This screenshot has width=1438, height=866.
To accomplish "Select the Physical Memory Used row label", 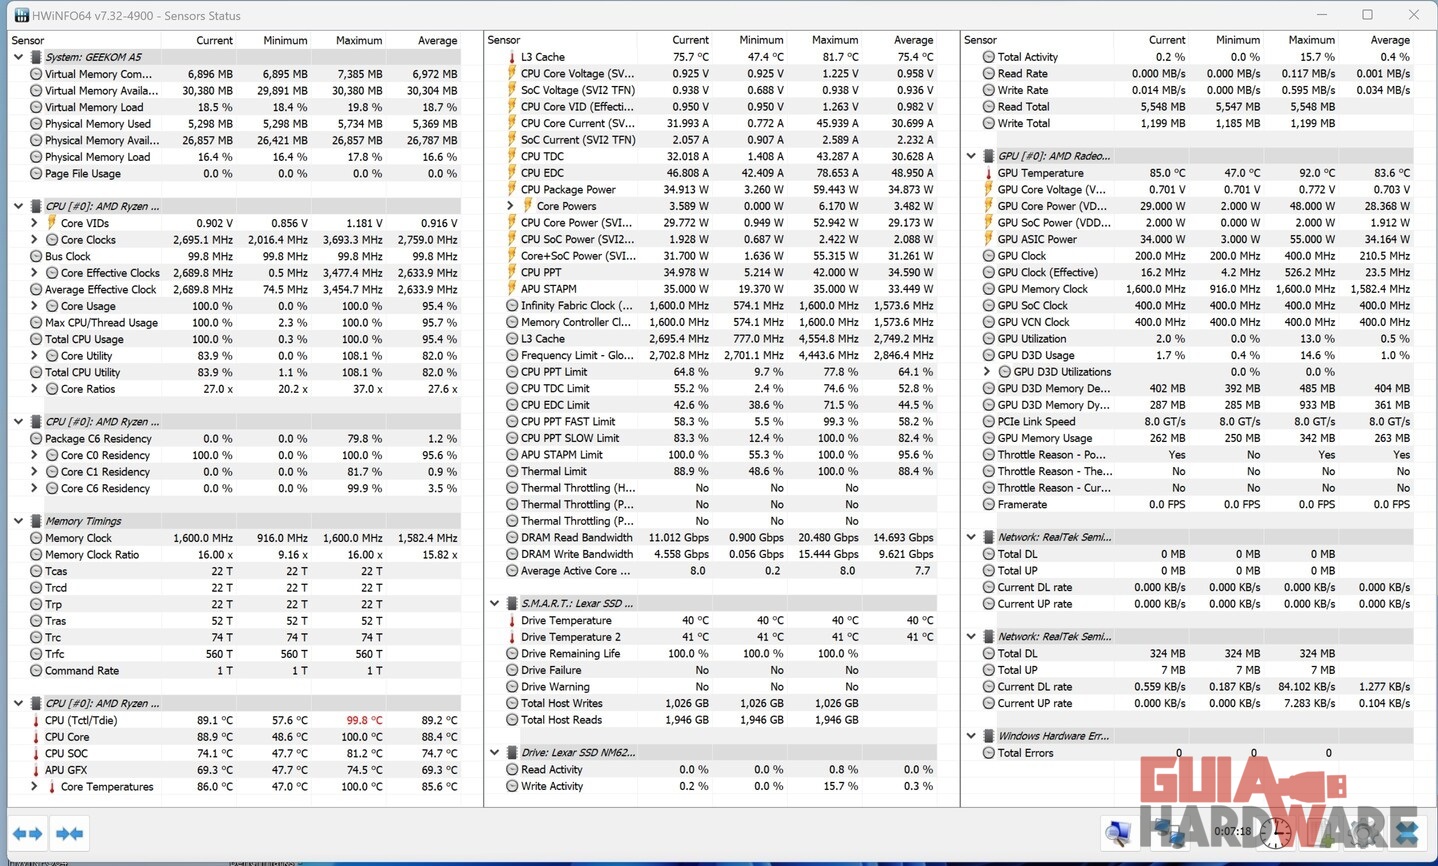I will coord(98,124).
